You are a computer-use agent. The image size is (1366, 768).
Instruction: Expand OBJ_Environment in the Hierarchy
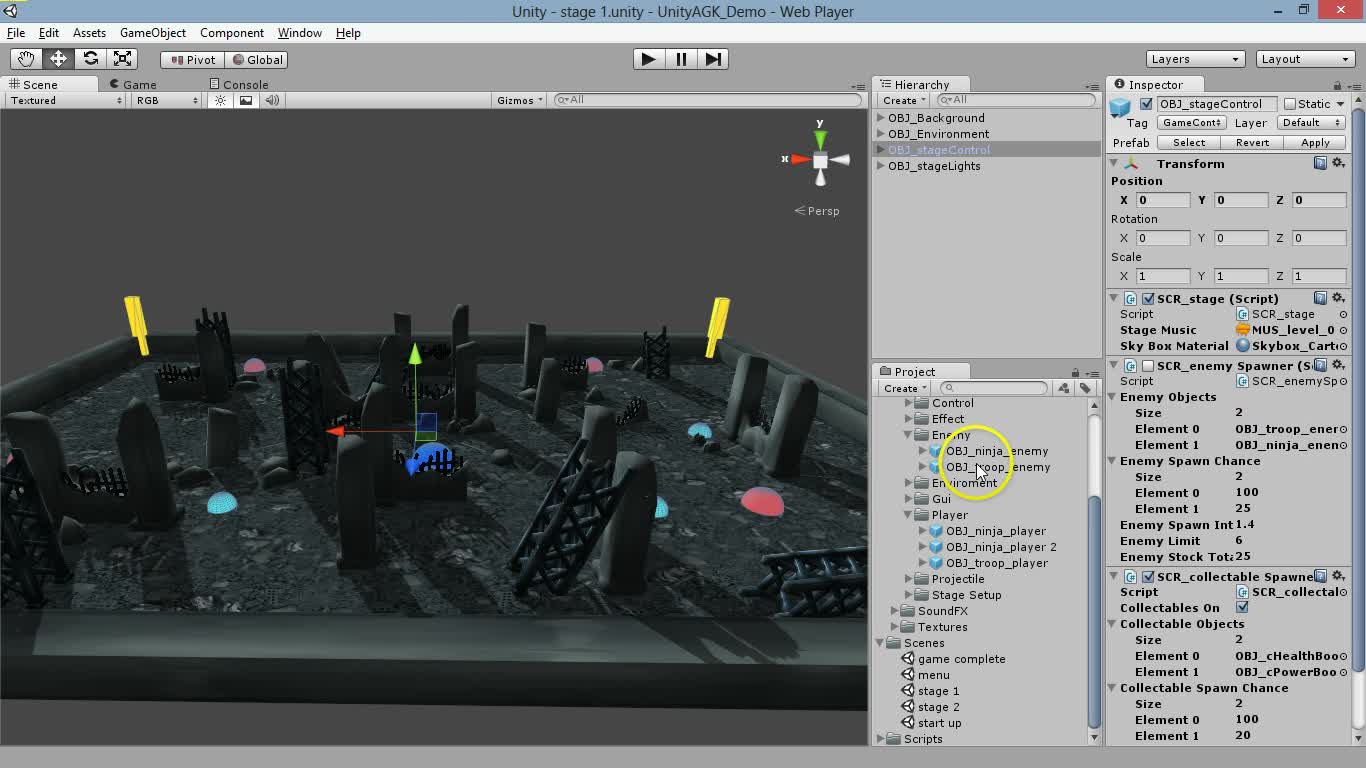pos(879,133)
